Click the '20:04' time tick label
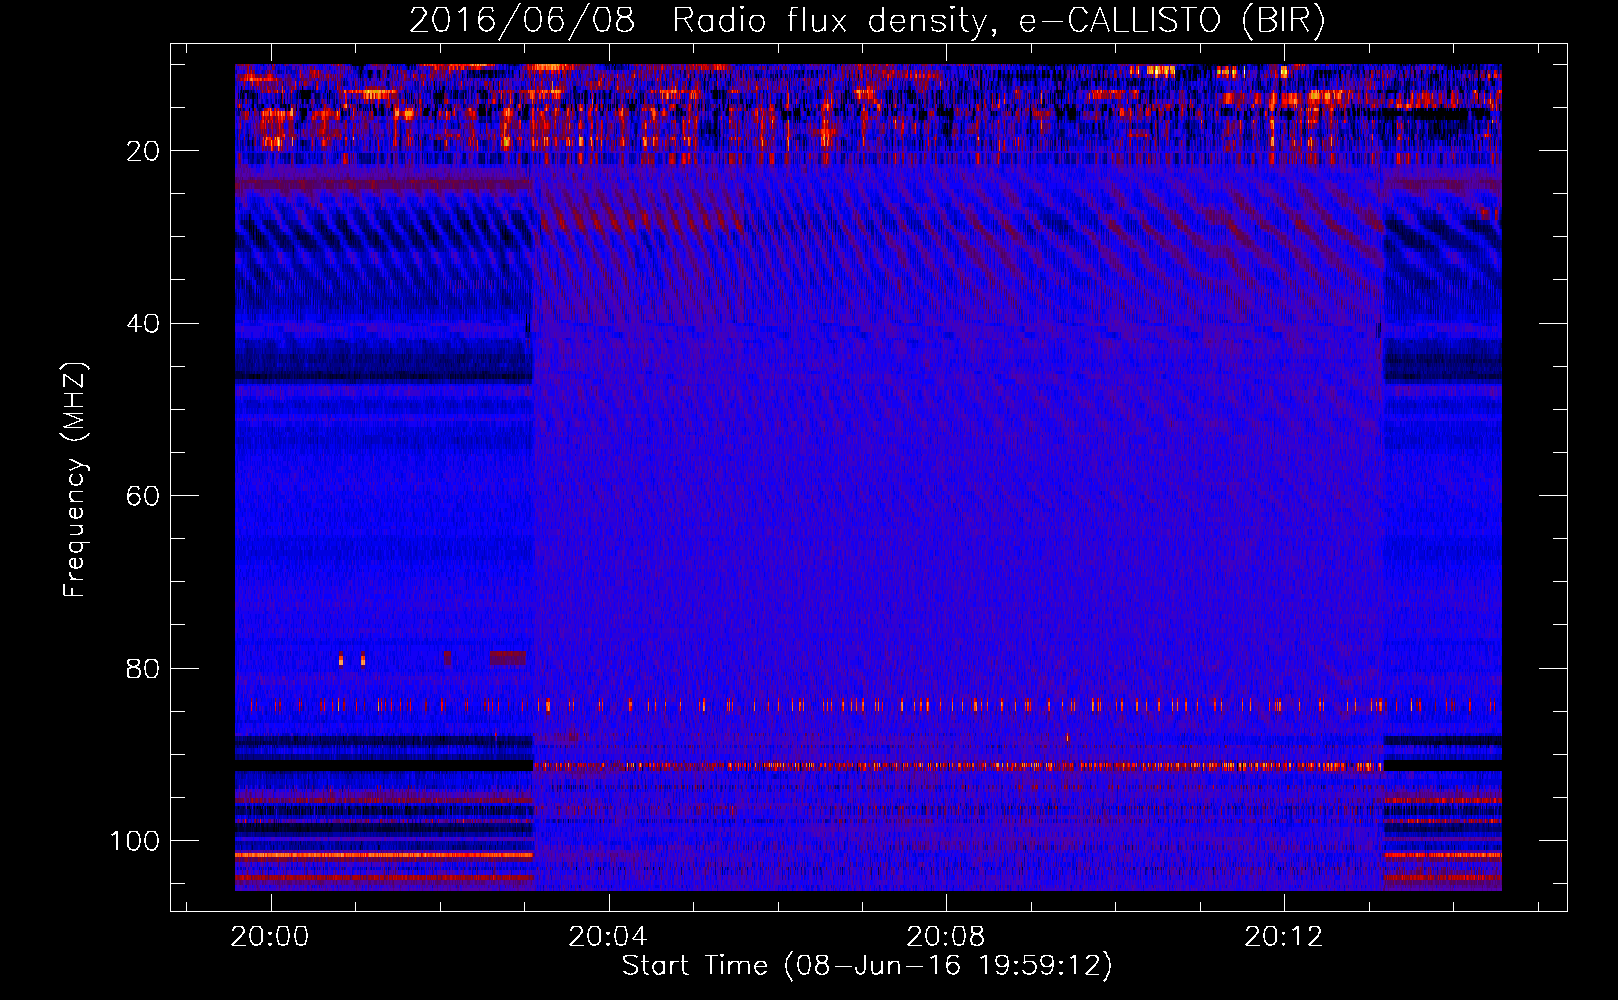Screen dimensions: 1618x1000 pos(608,937)
